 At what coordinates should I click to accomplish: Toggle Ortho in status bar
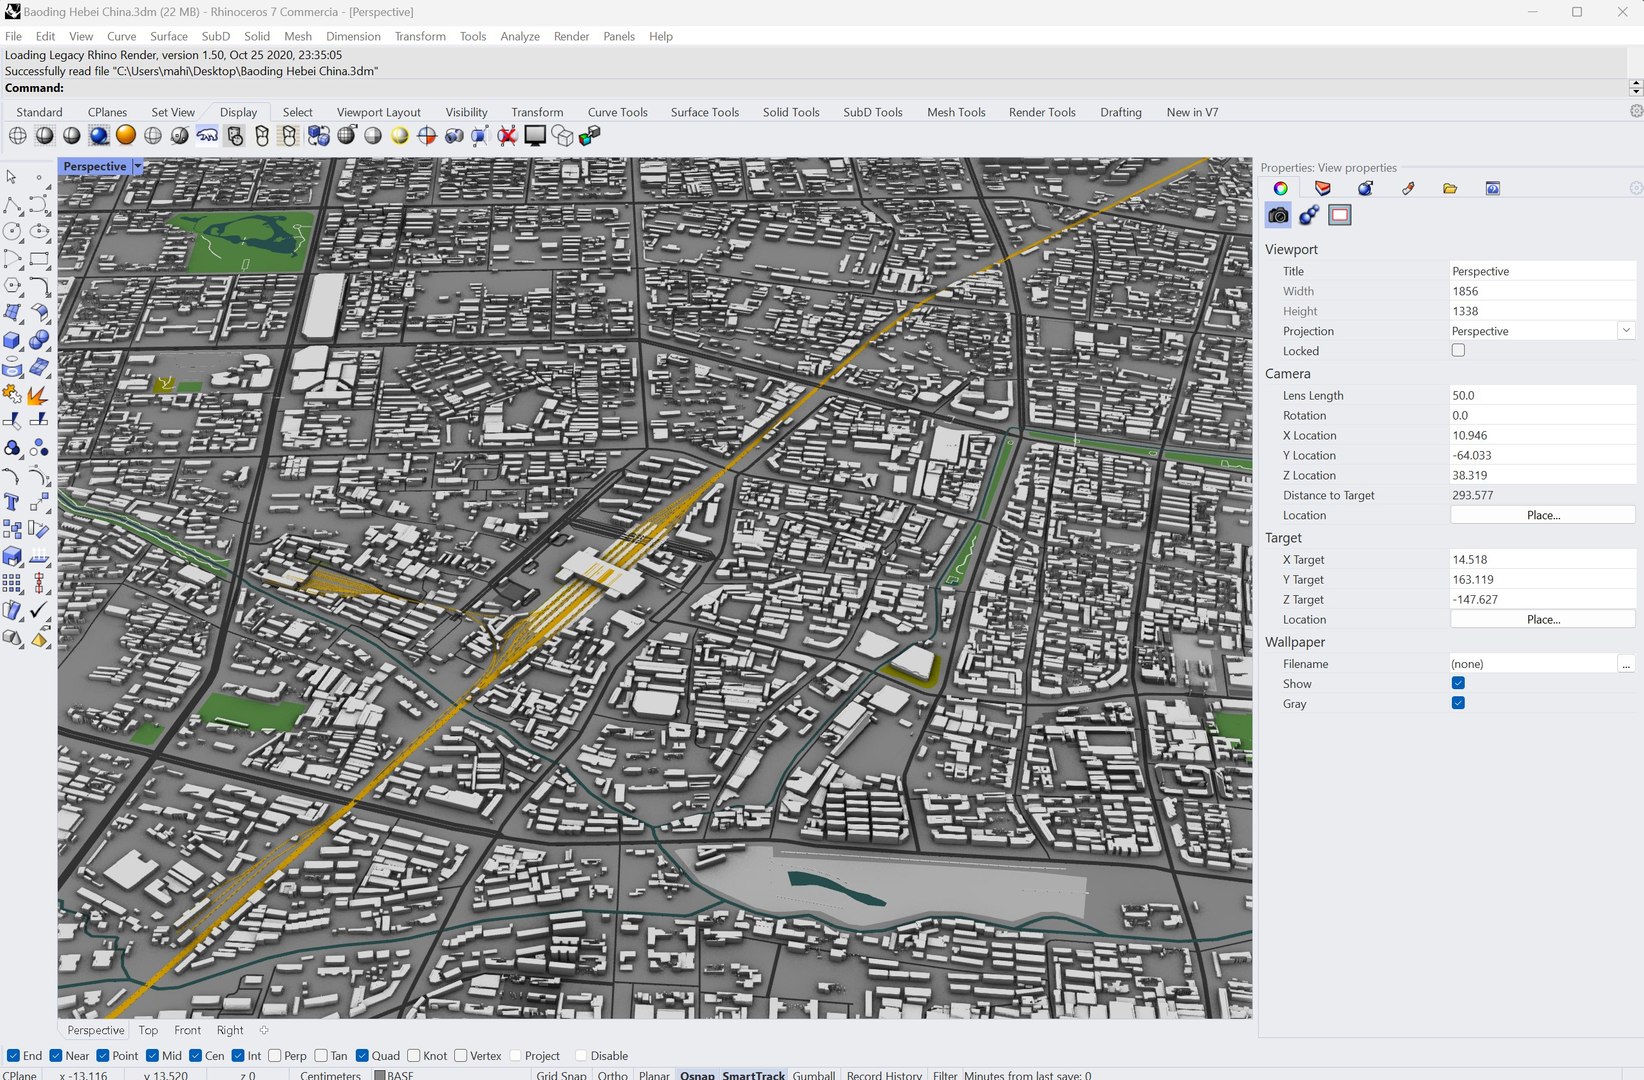[613, 1075]
